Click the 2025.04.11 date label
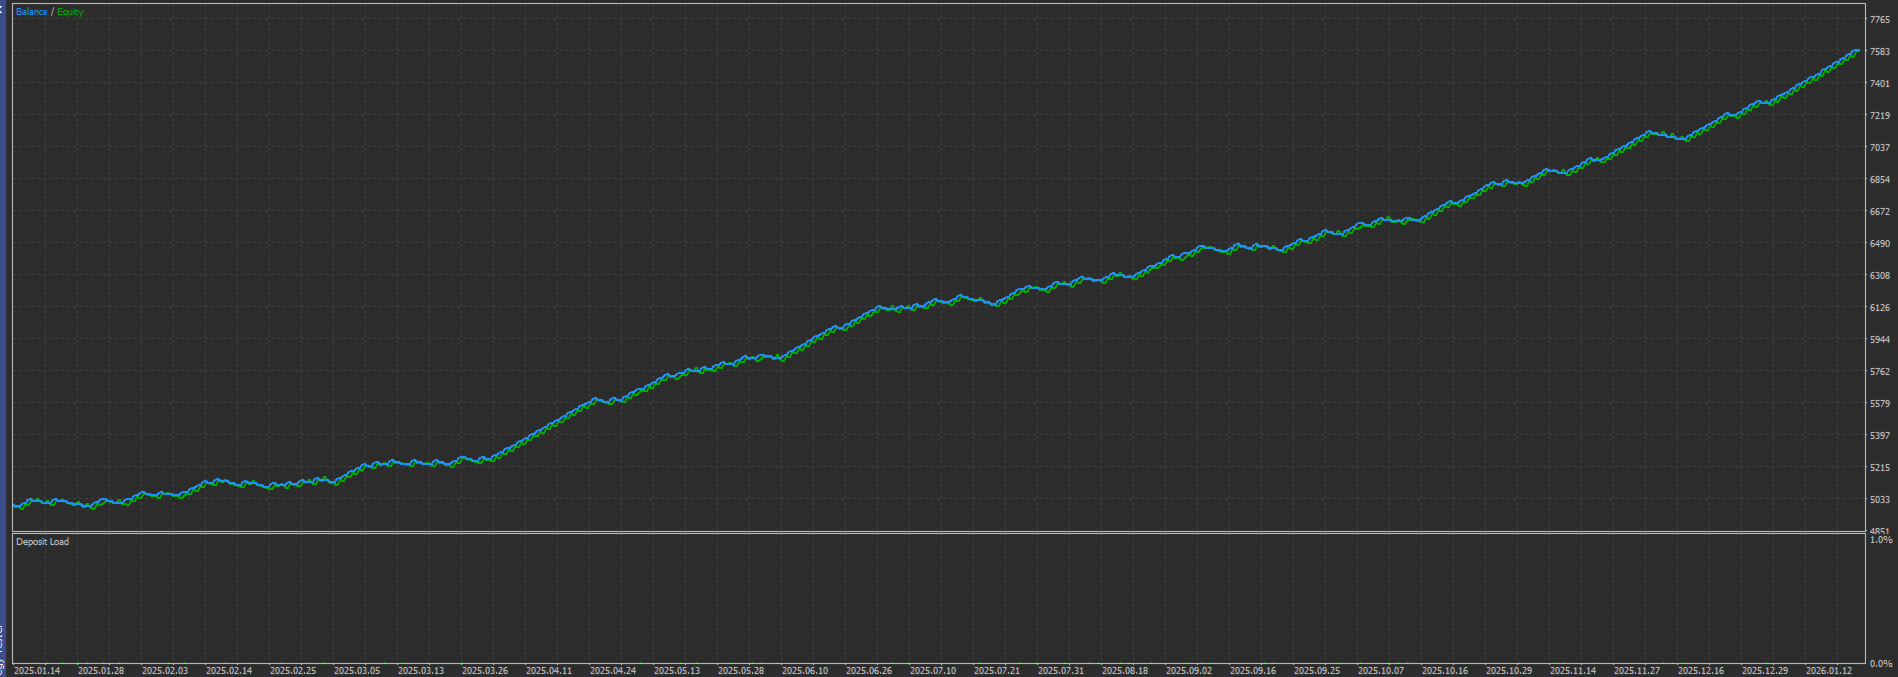Image resolution: width=1898 pixels, height=677 pixels. tap(549, 671)
